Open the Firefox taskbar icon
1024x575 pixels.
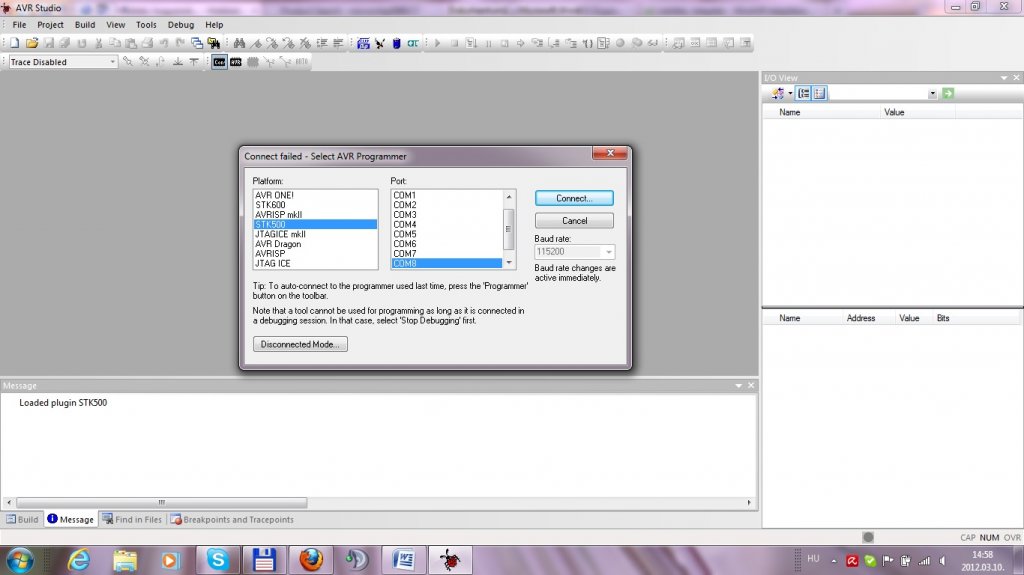coord(311,560)
